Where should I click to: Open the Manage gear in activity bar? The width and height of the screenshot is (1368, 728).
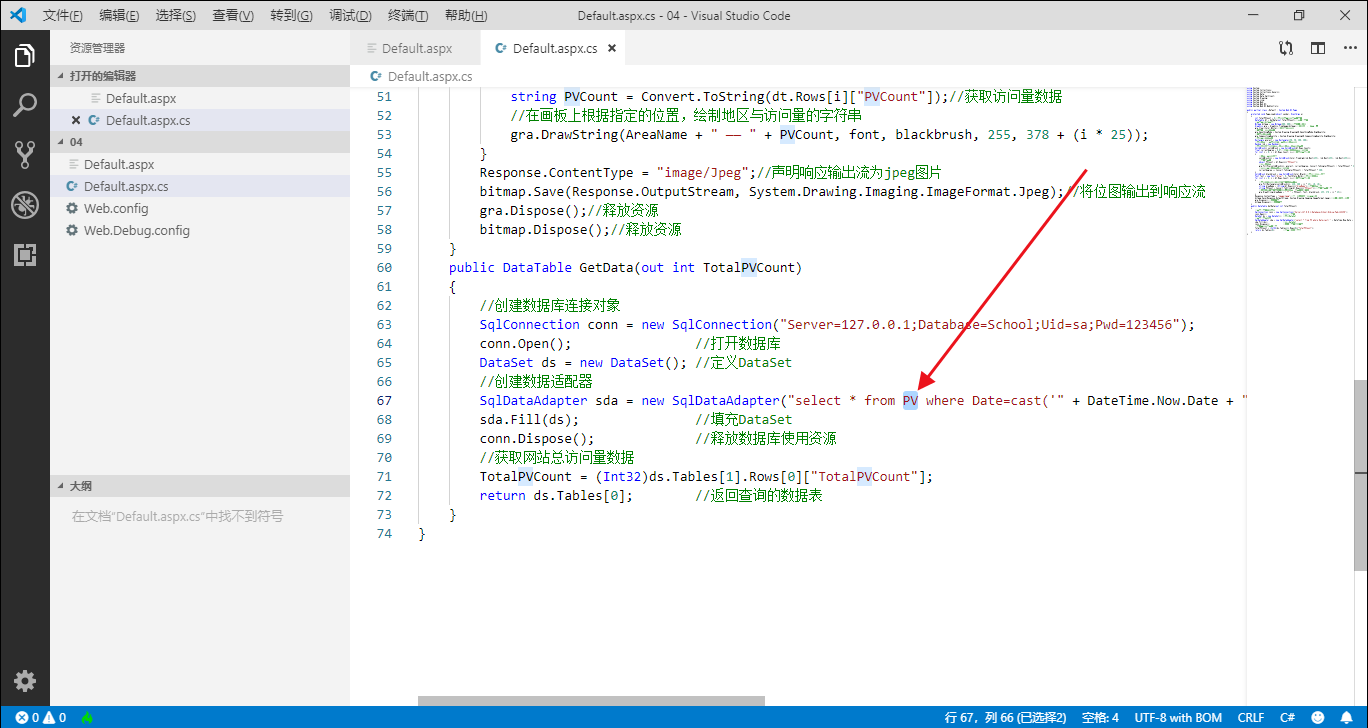[25, 681]
